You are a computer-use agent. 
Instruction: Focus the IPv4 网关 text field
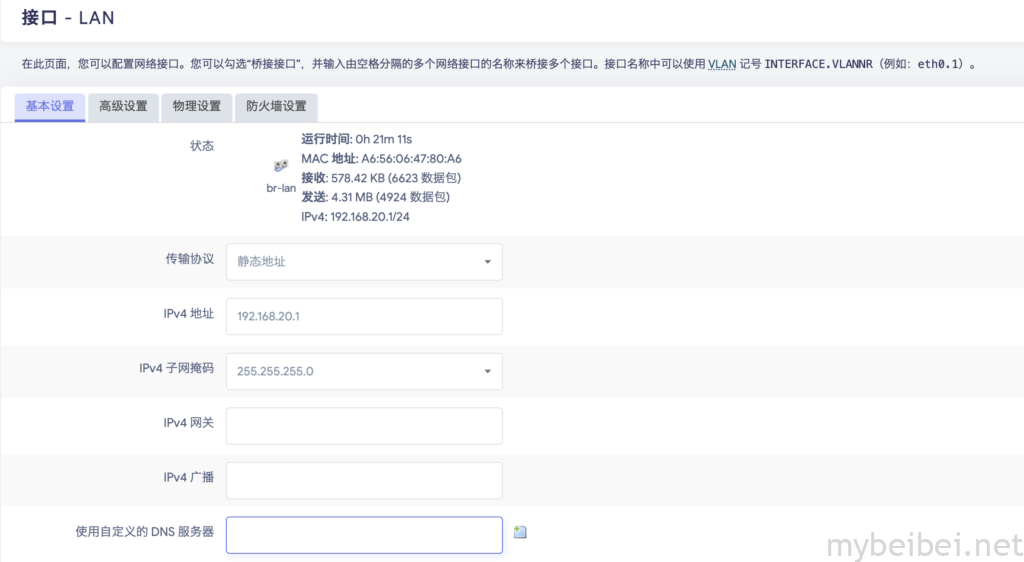coord(364,426)
